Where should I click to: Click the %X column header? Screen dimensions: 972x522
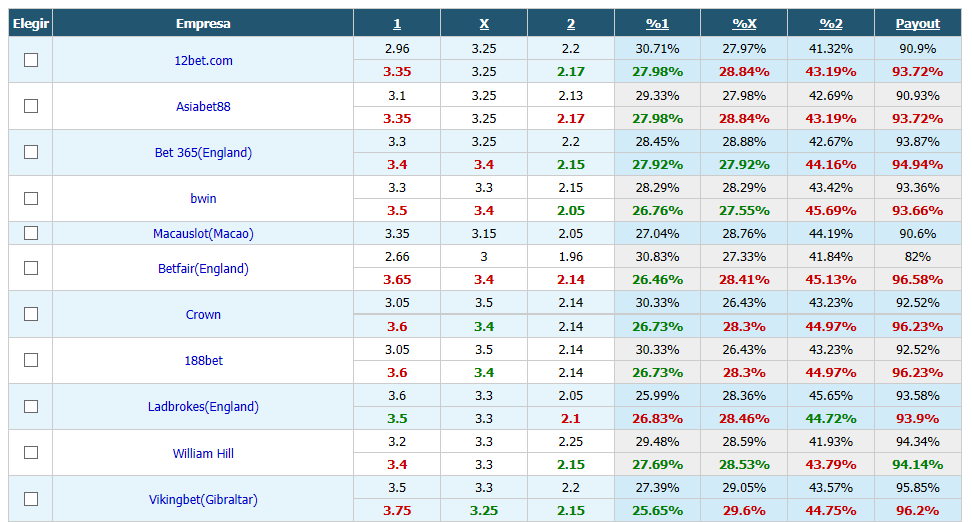coord(744,24)
